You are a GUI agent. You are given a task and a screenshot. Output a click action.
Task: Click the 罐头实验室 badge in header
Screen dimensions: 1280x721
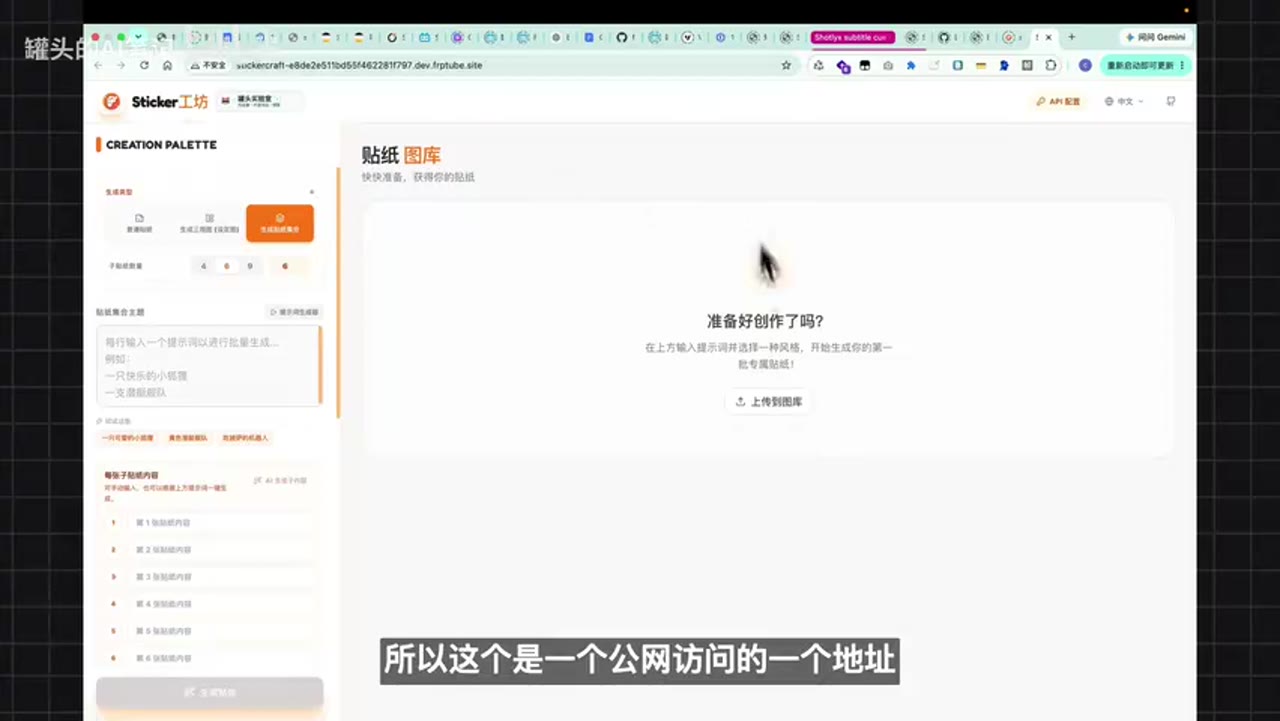tap(259, 101)
